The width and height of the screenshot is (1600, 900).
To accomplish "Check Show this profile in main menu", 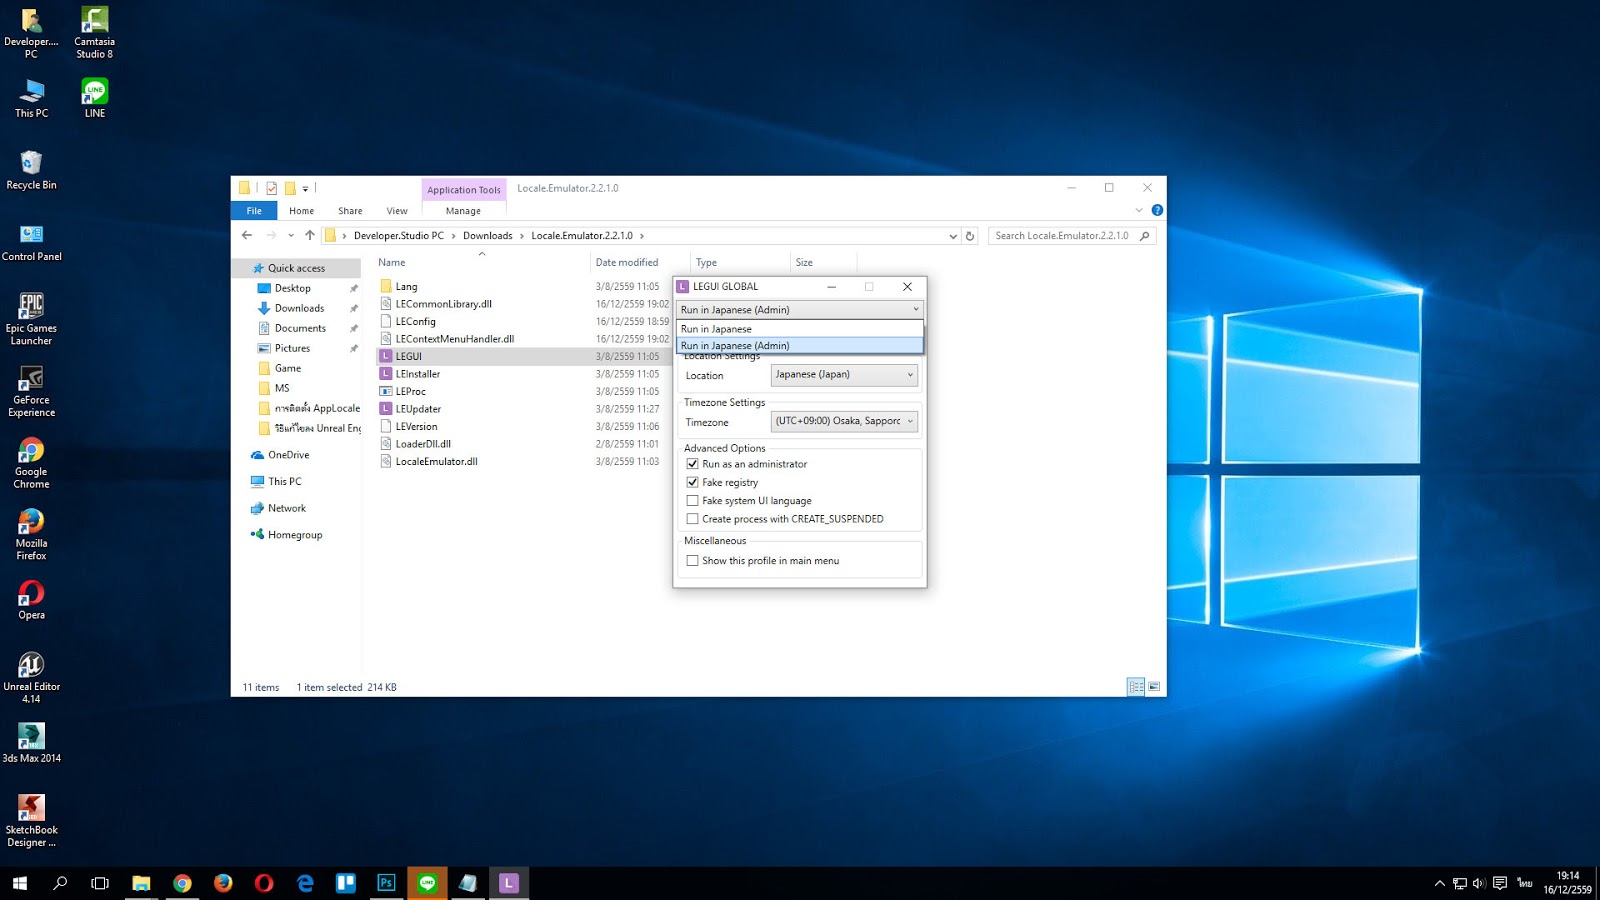I will [x=692, y=560].
